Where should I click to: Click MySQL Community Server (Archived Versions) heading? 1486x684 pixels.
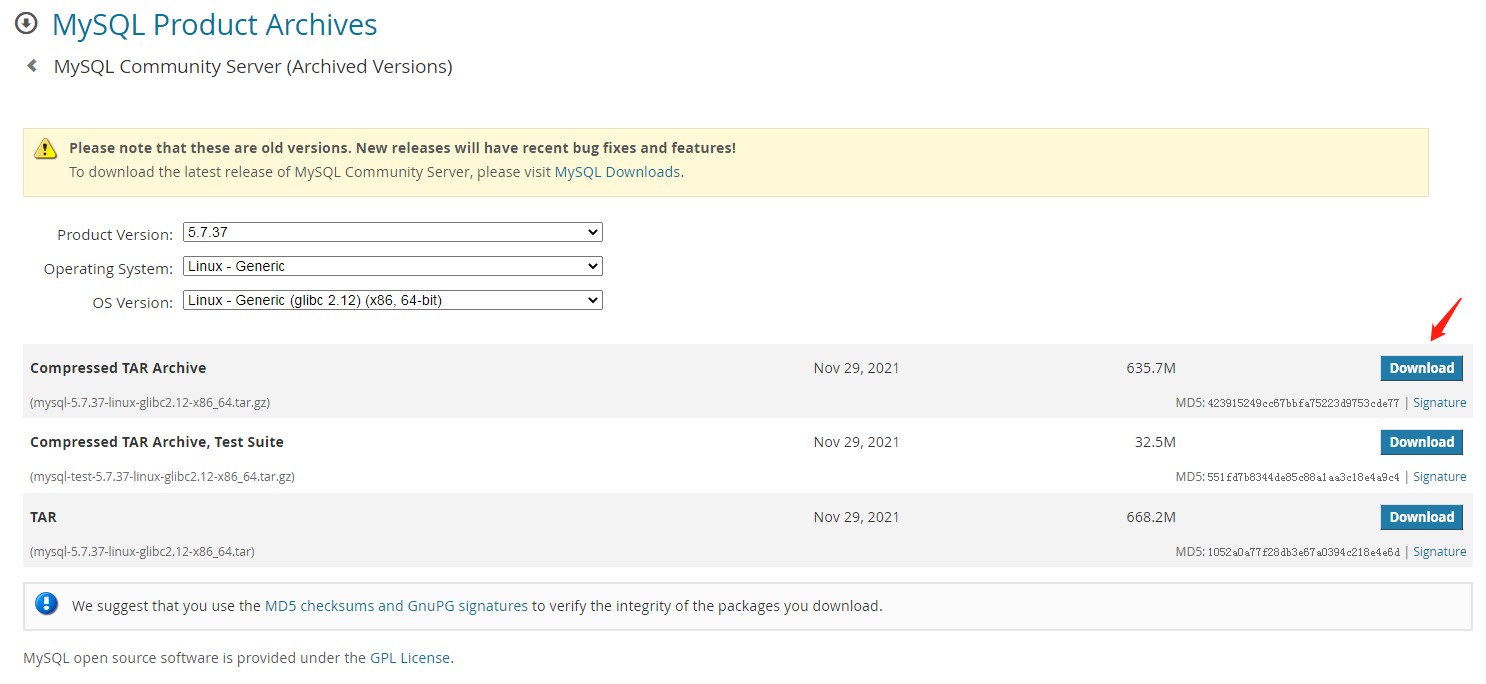[253, 67]
